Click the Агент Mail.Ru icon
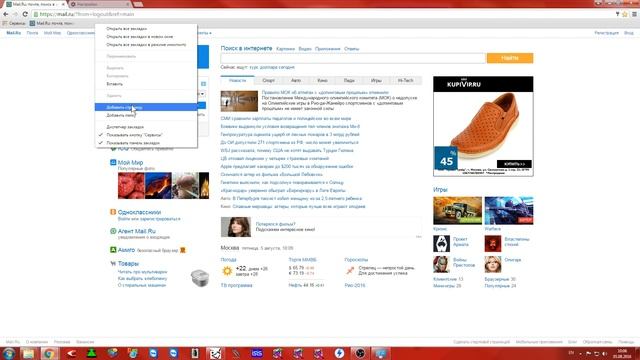This screenshot has width=640, height=360. (x=113, y=231)
